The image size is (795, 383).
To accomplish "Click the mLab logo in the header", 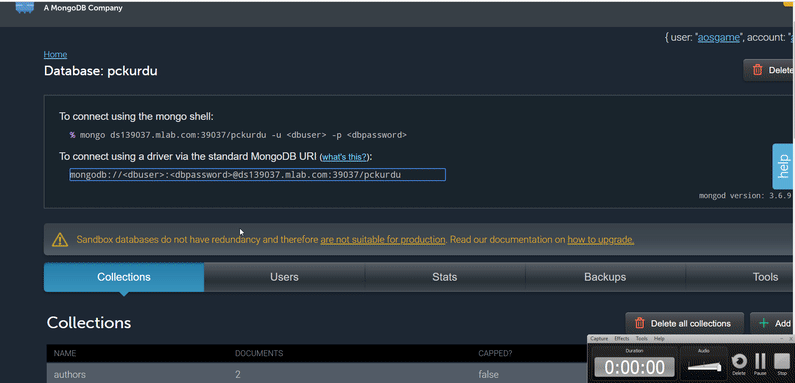I will (25, 7).
